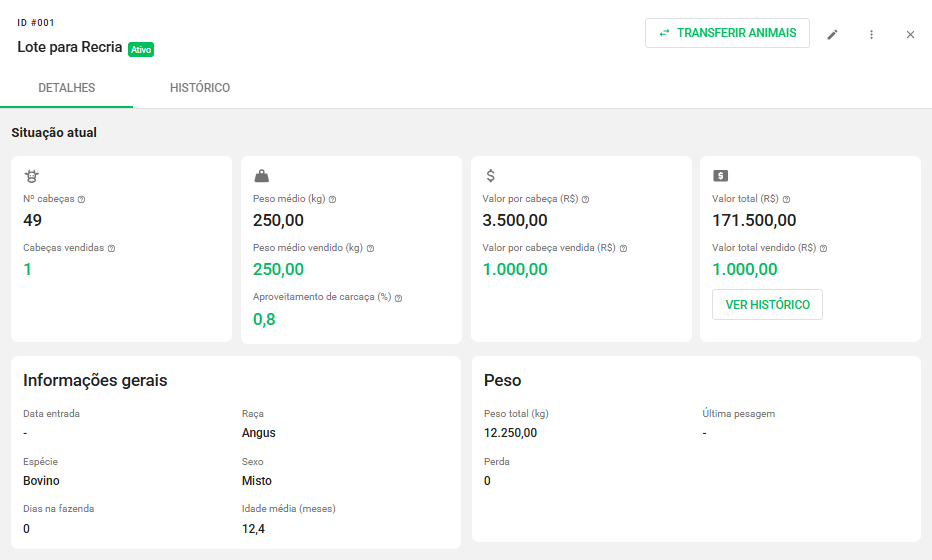The height and width of the screenshot is (560, 932).
Task: Click the weight icon in Peso médio card
Action: [261, 176]
